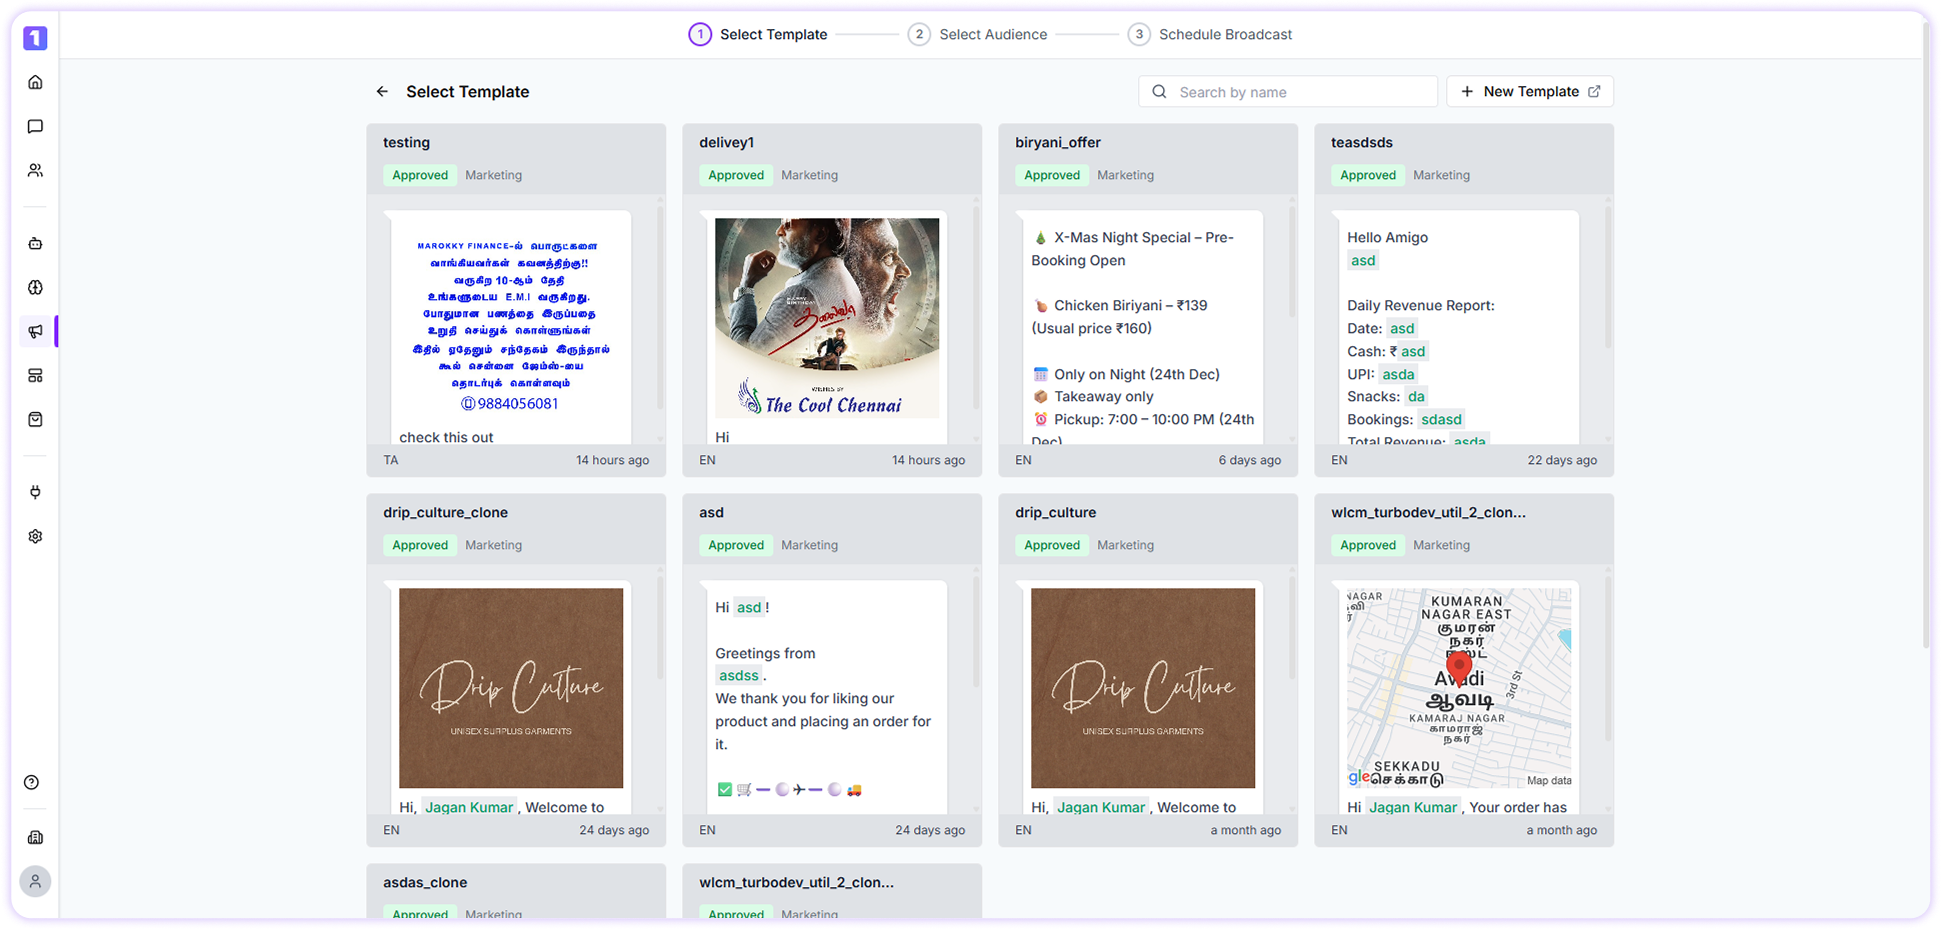Screen dimensions: 1942x930
Task: Select the delivey1 template title
Action: [727, 142]
